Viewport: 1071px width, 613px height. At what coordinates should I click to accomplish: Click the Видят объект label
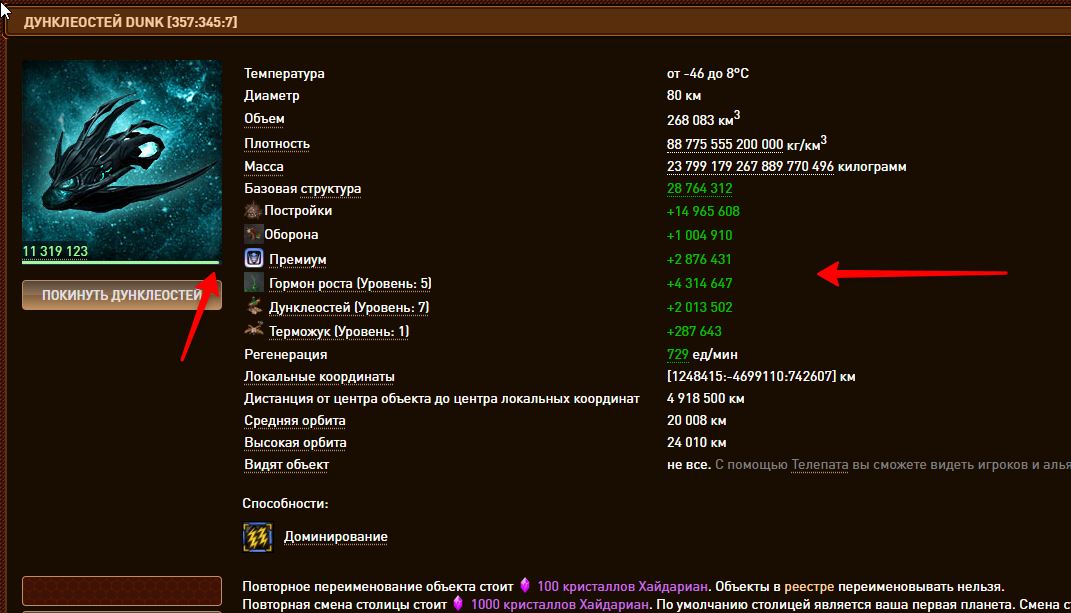click(286, 465)
